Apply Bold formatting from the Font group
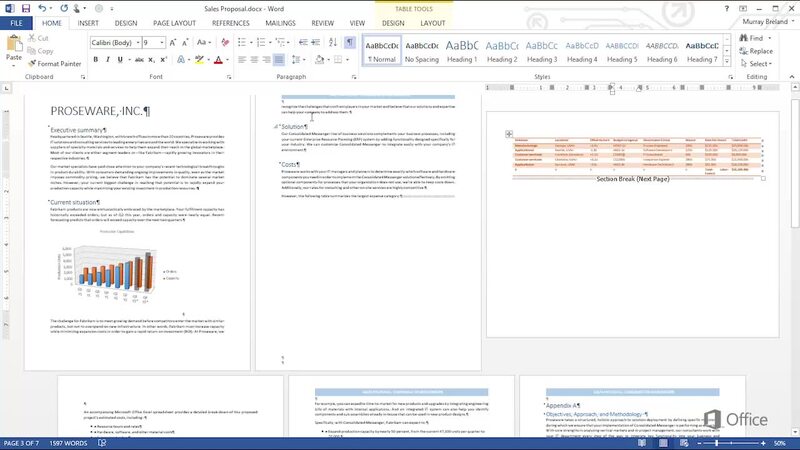The height and width of the screenshot is (450, 800). (95, 61)
